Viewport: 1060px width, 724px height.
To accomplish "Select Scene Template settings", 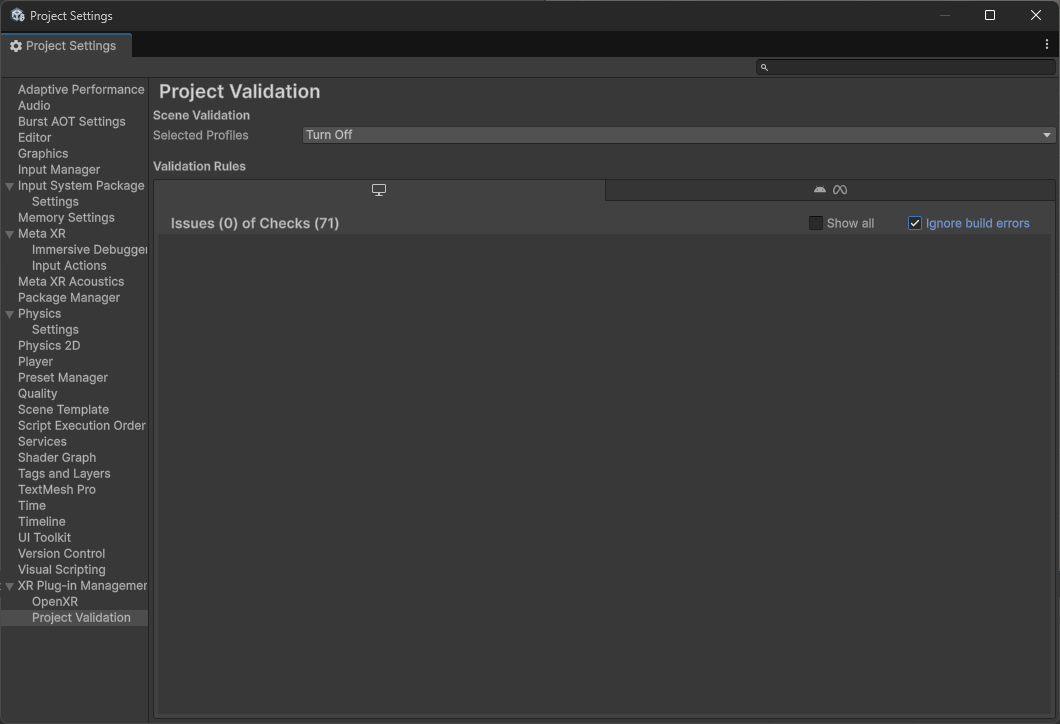I will pos(64,410).
